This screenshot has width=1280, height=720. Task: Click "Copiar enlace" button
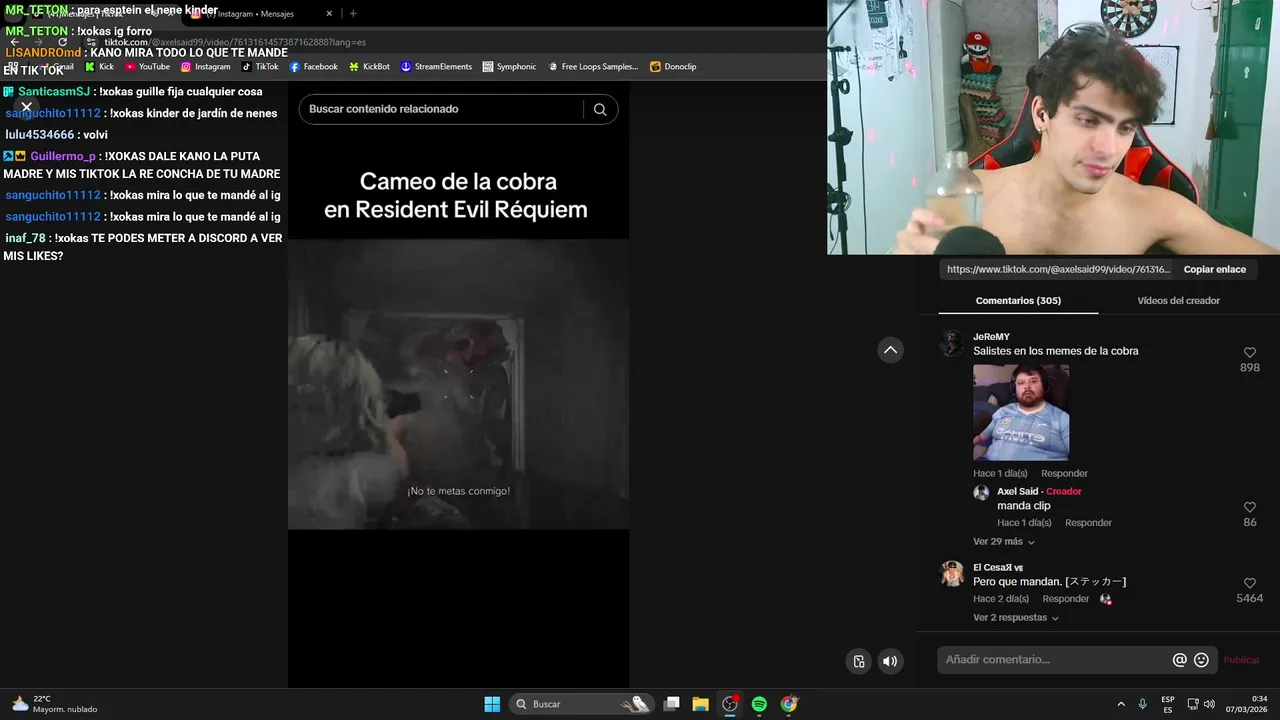[1215, 269]
